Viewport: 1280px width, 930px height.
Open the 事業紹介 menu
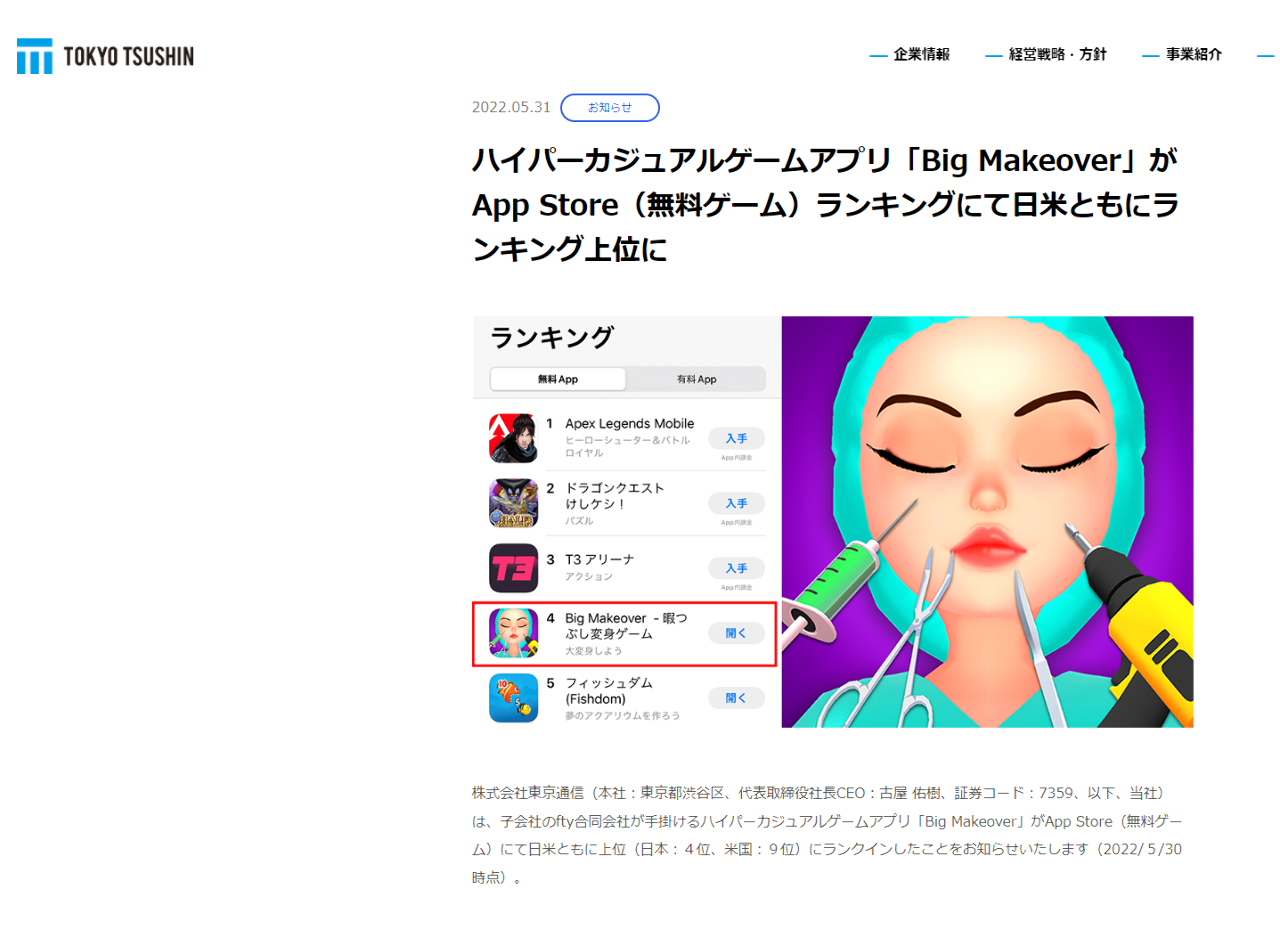click(1193, 55)
